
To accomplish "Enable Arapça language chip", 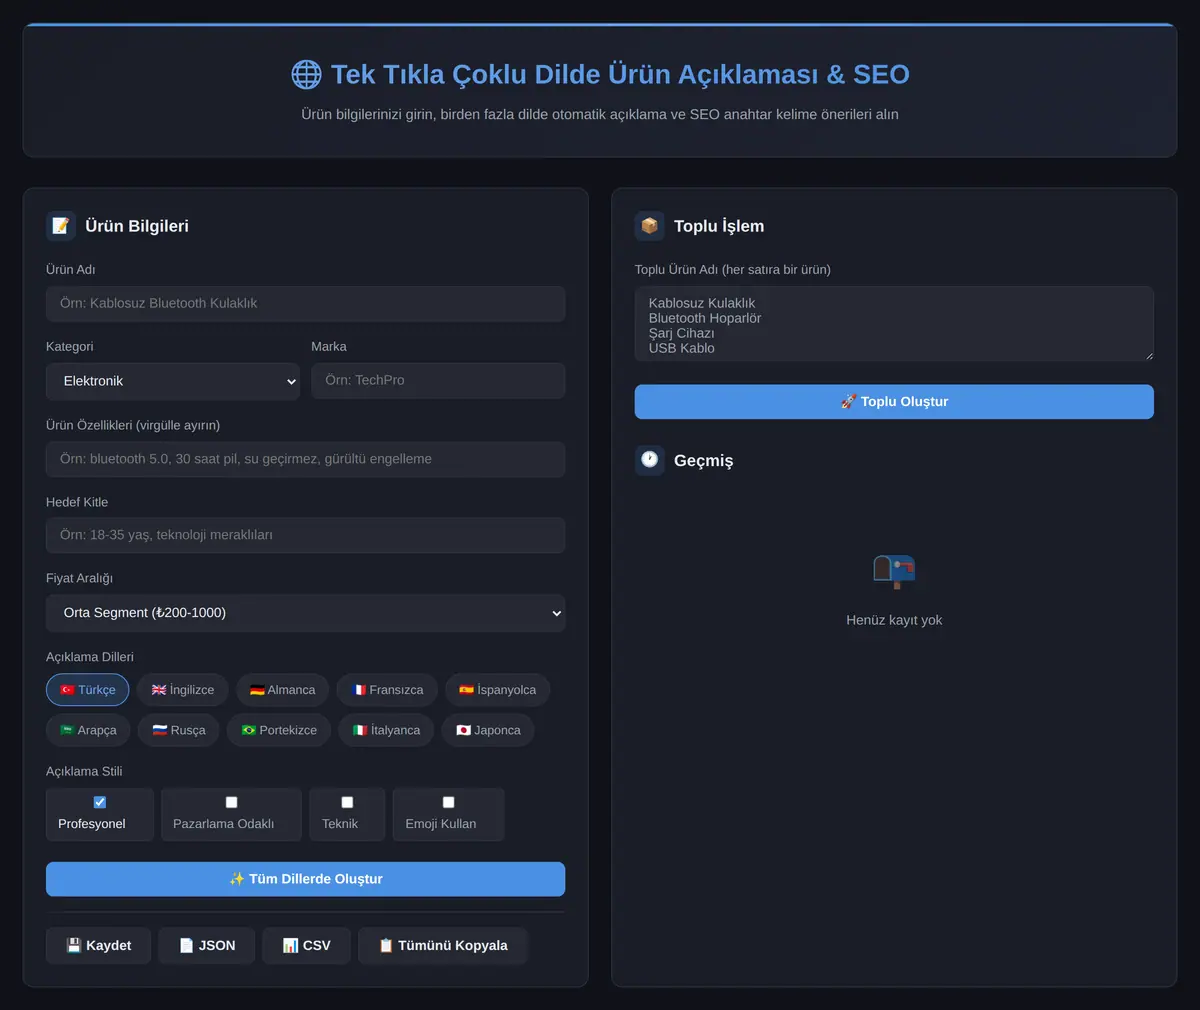I will 88,730.
